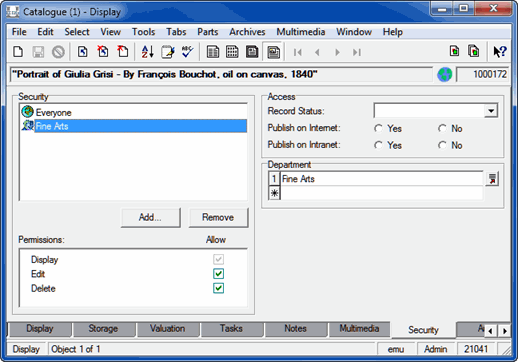
Task: Switch to the Valuation tab
Action: point(167,329)
